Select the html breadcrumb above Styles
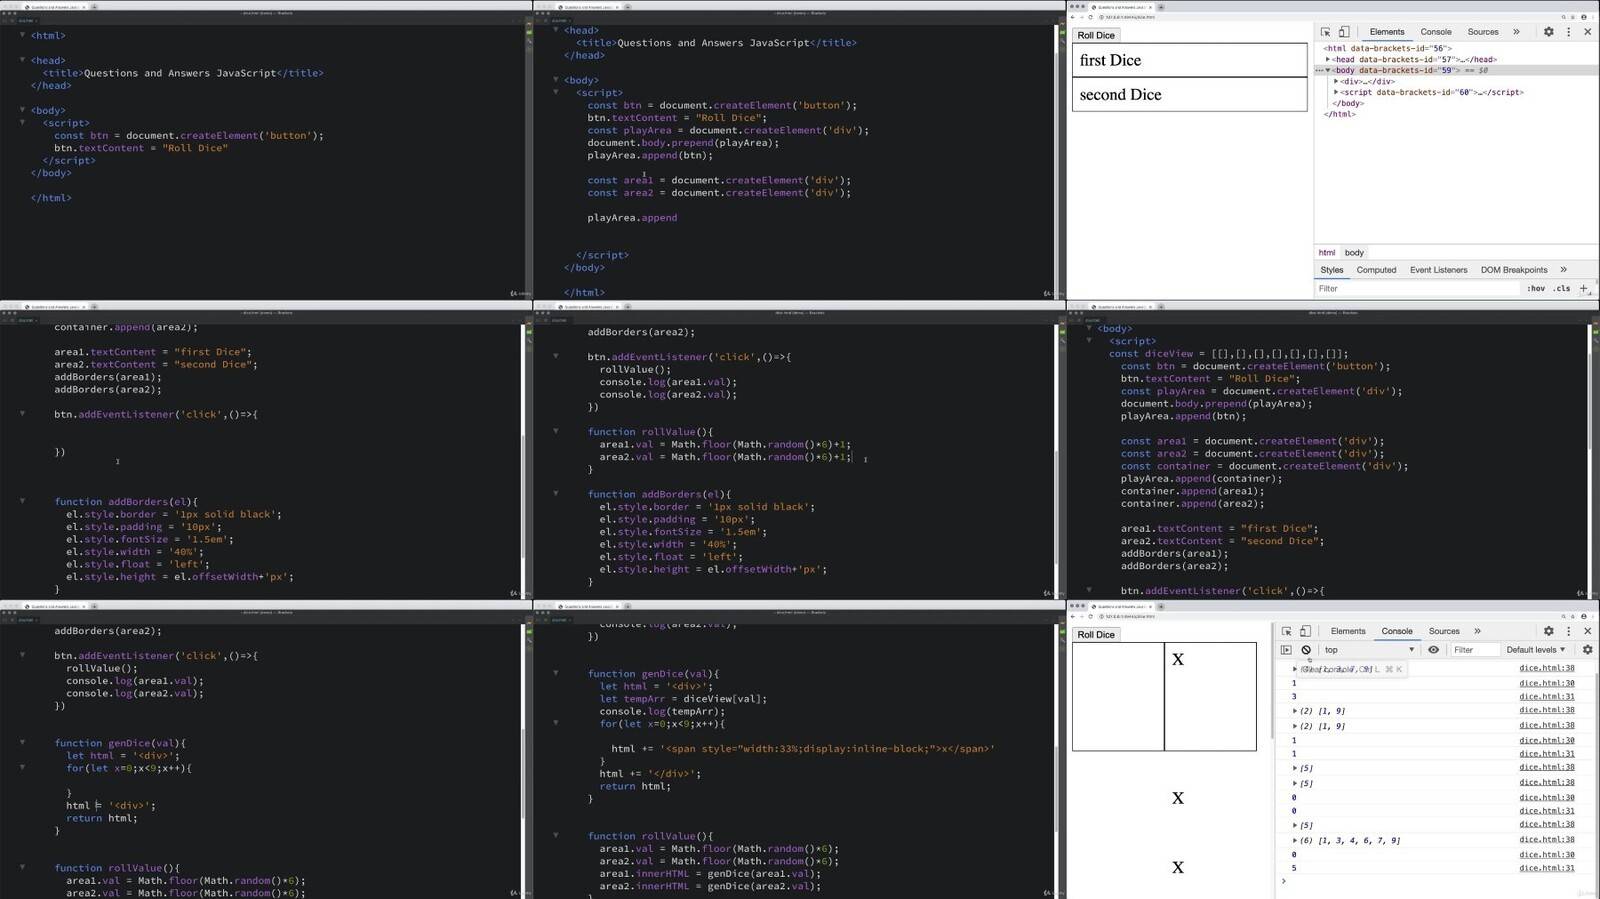The height and width of the screenshot is (899, 1600). point(1326,253)
